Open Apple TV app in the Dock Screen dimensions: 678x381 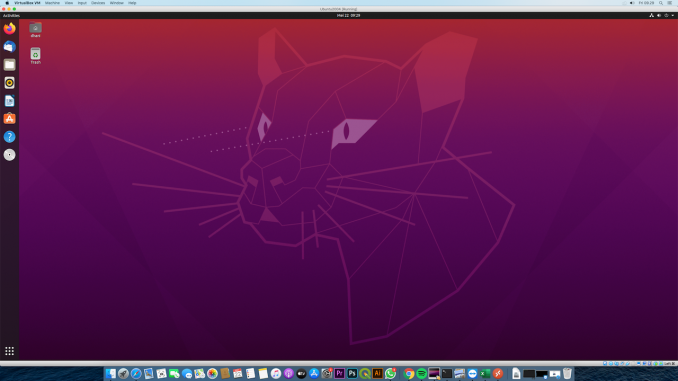[x=301, y=374]
